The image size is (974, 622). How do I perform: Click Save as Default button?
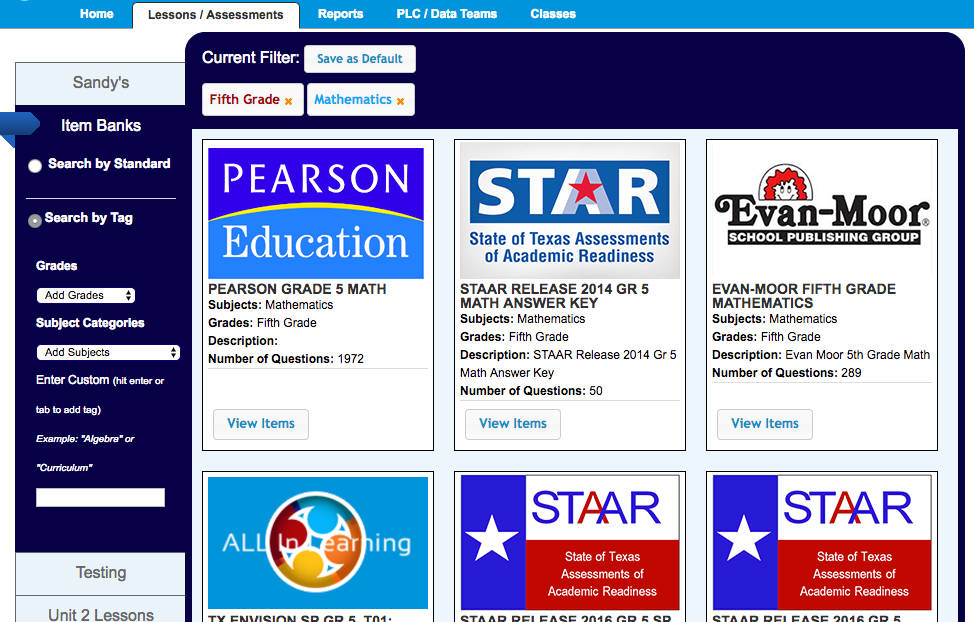coord(359,59)
